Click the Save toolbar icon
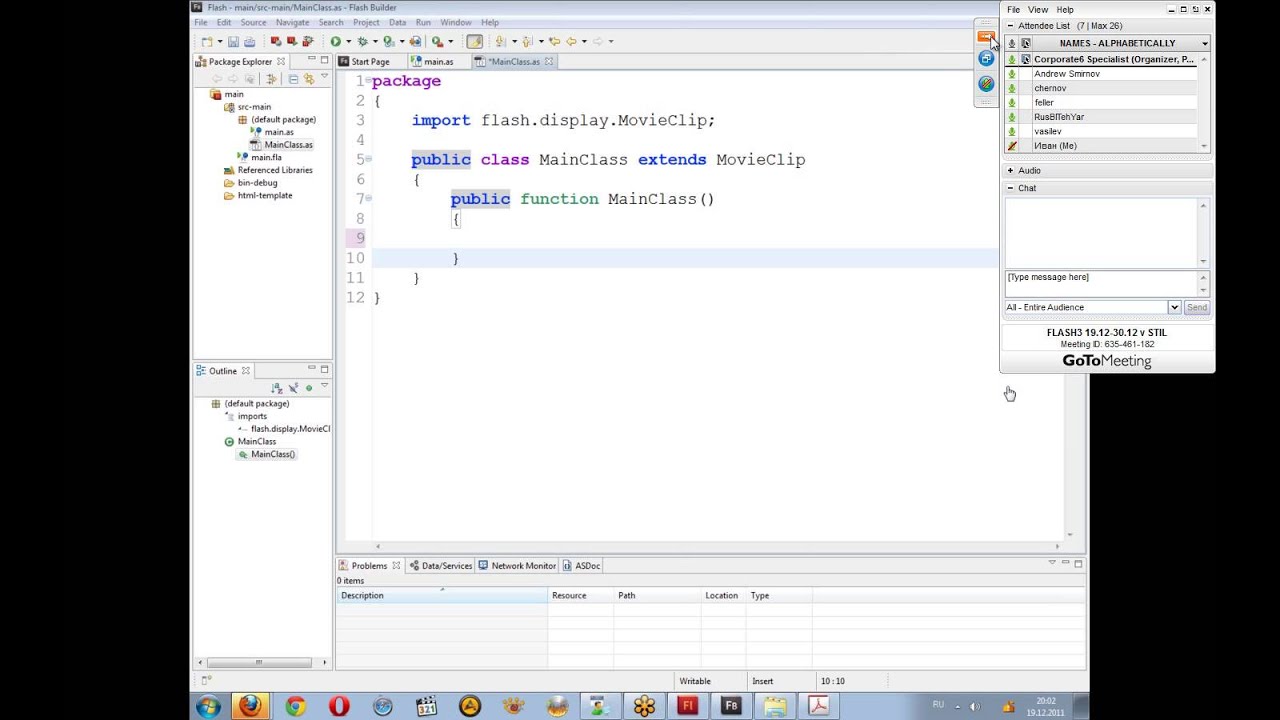Image resolution: width=1280 pixels, height=720 pixels. point(233,41)
